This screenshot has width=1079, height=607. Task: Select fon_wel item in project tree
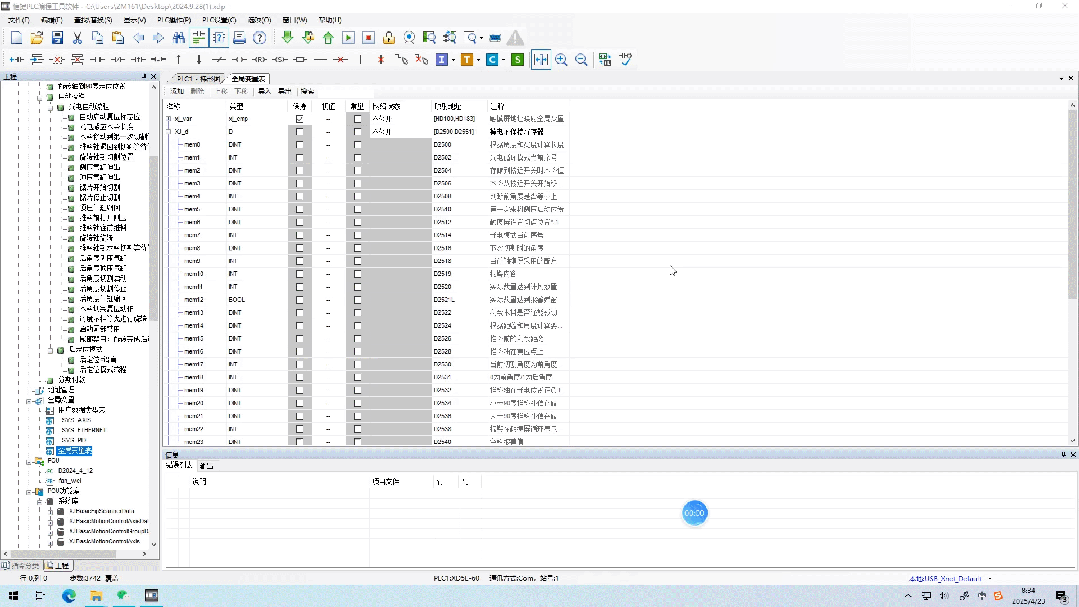[70, 480]
